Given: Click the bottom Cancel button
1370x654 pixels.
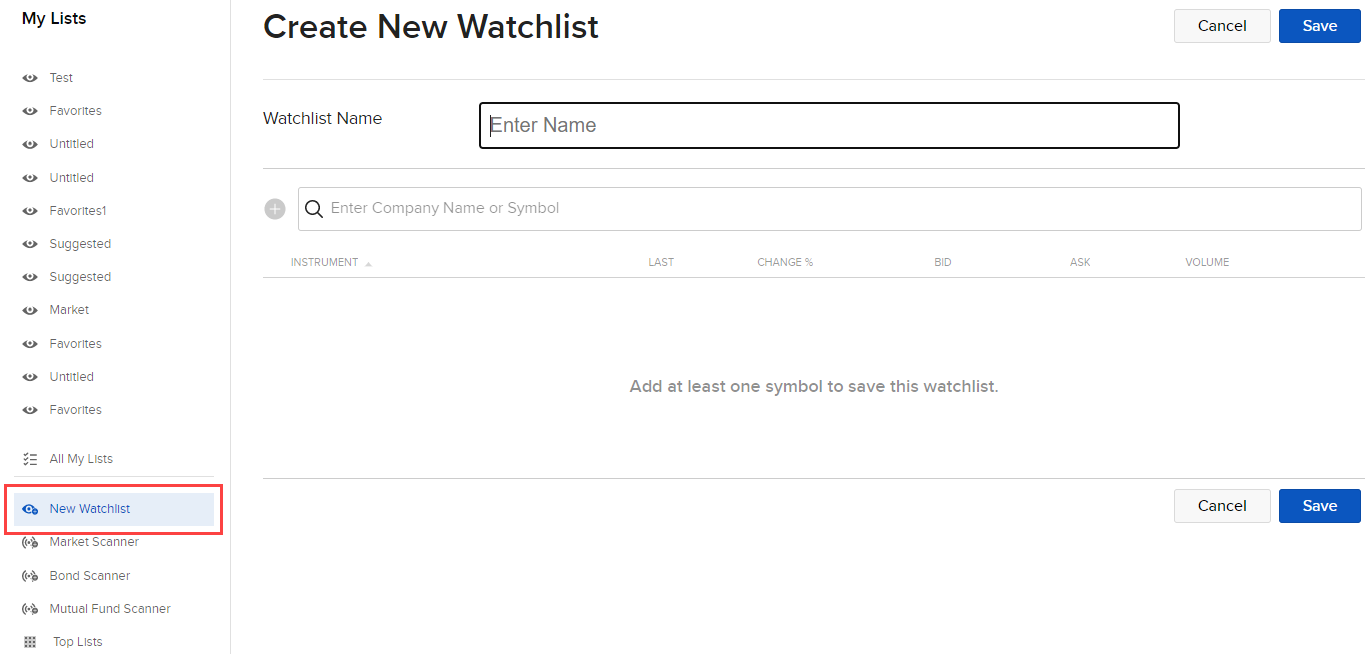Looking at the screenshot, I should click(1222, 506).
